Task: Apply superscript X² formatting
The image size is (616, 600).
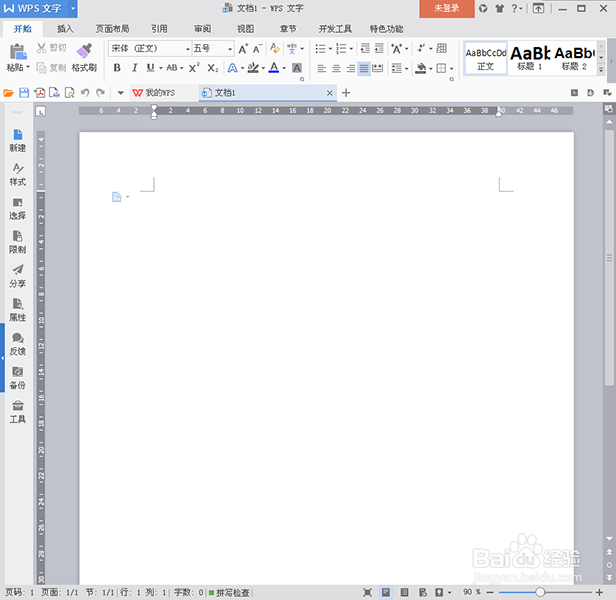Action: pos(194,68)
